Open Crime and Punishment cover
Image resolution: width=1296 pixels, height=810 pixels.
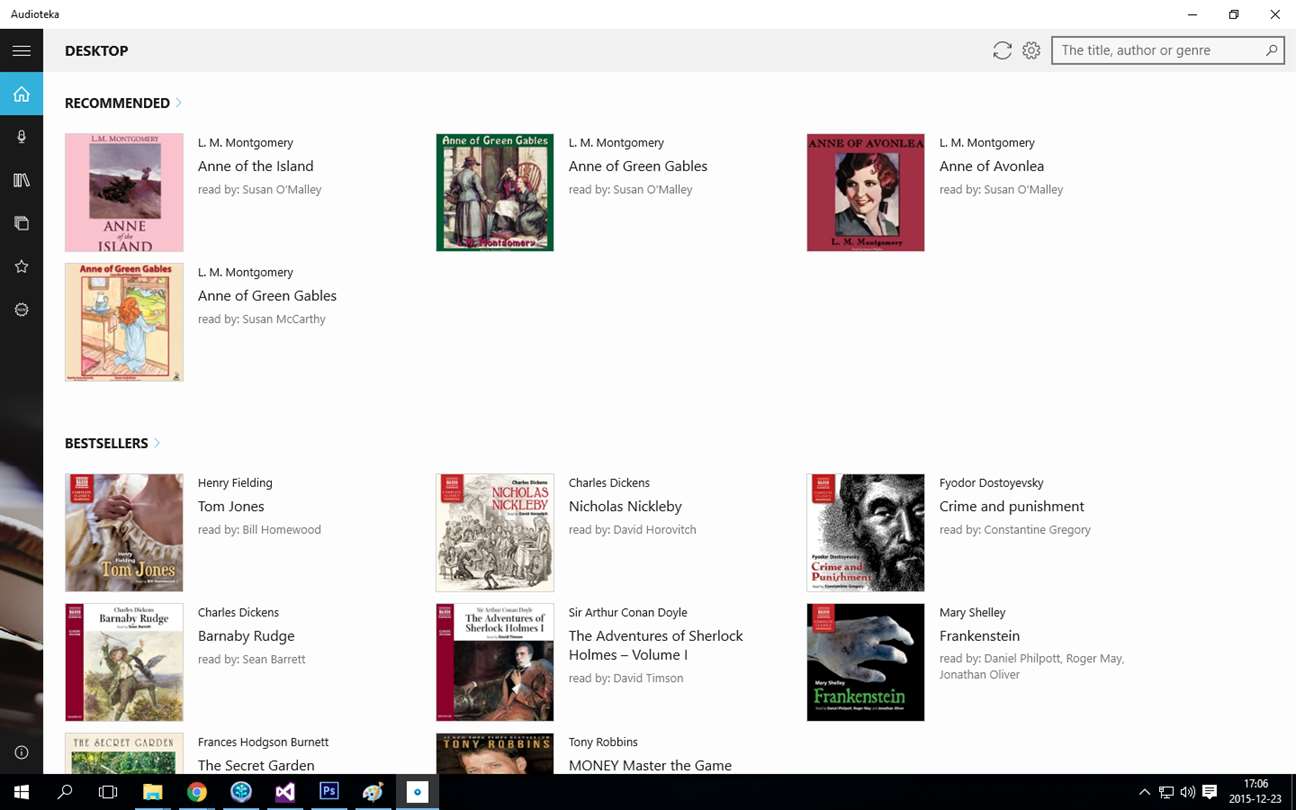pyautogui.click(x=866, y=532)
